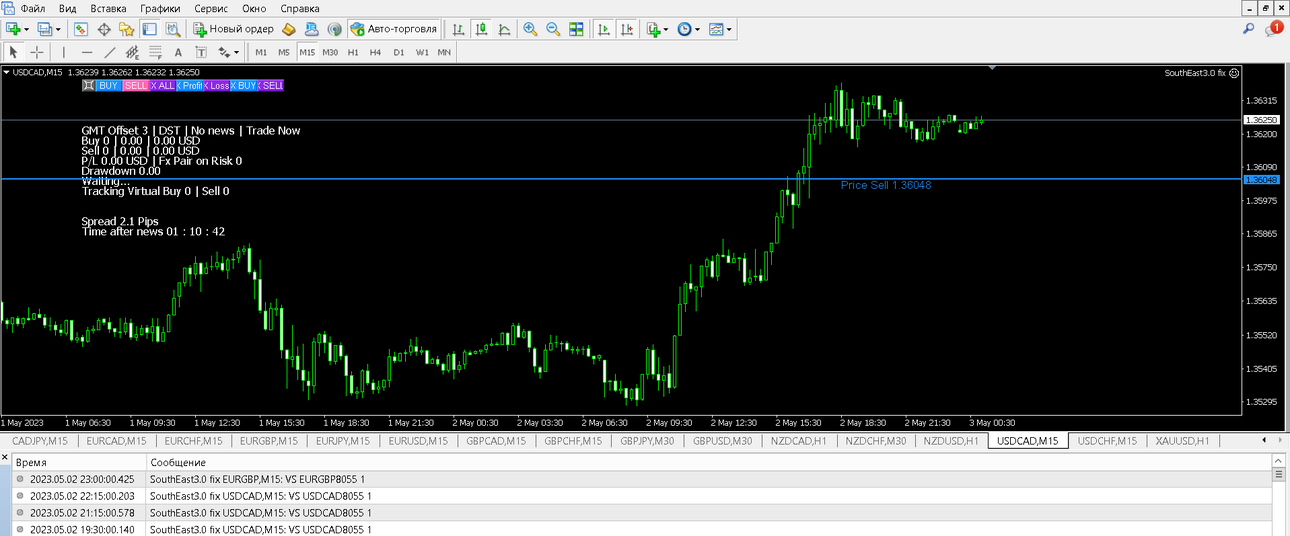The image size is (1290, 536).
Task: Expand USDCAD,M15 chart title arrow
Action: pyautogui.click(x=7, y=72)
